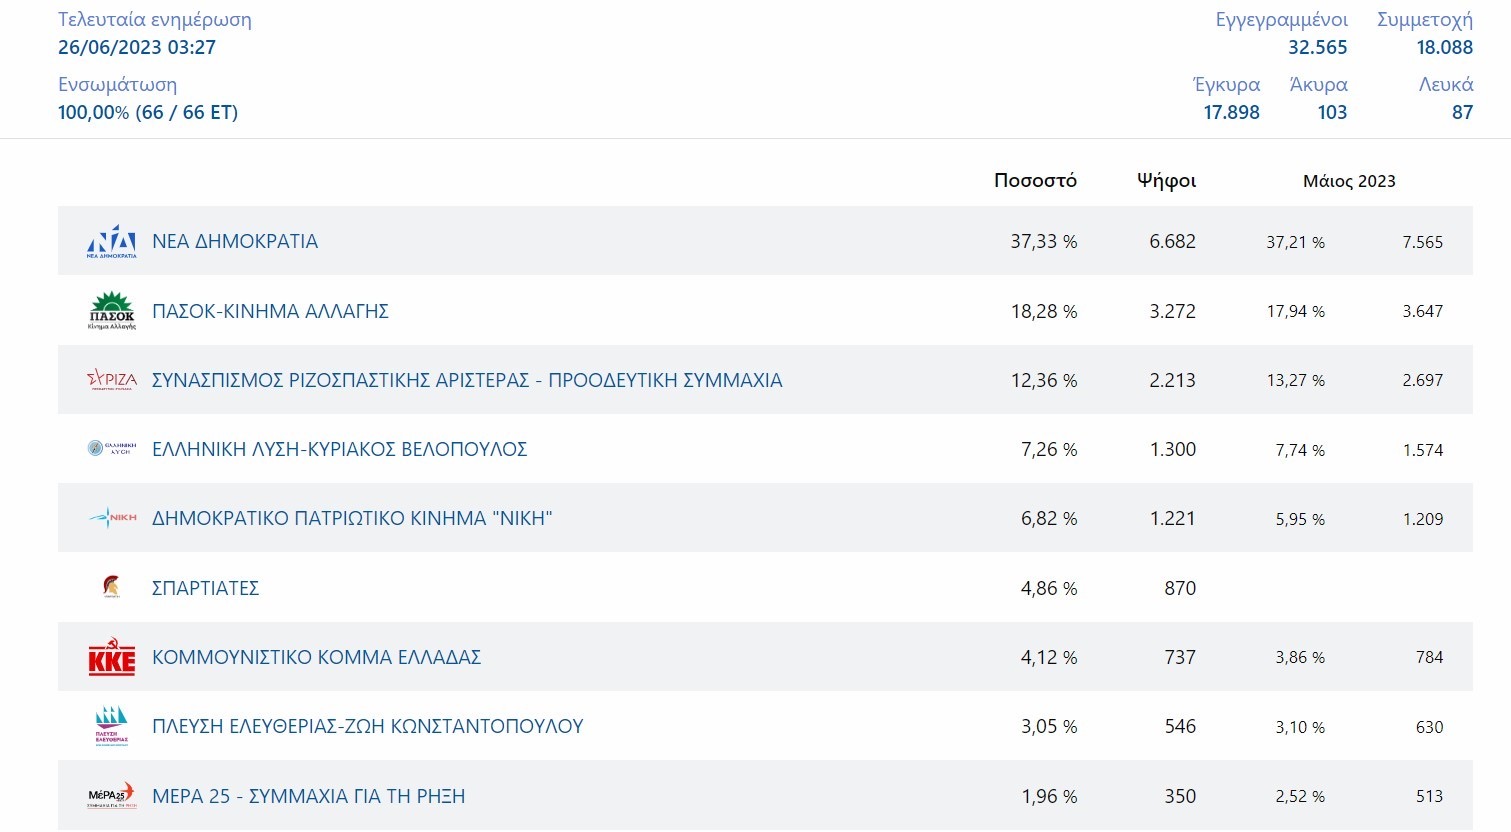1511x832 pixels.
Task: Click Plefsi Eleftherias vote count 546
Action: (x=1180, y=726)
